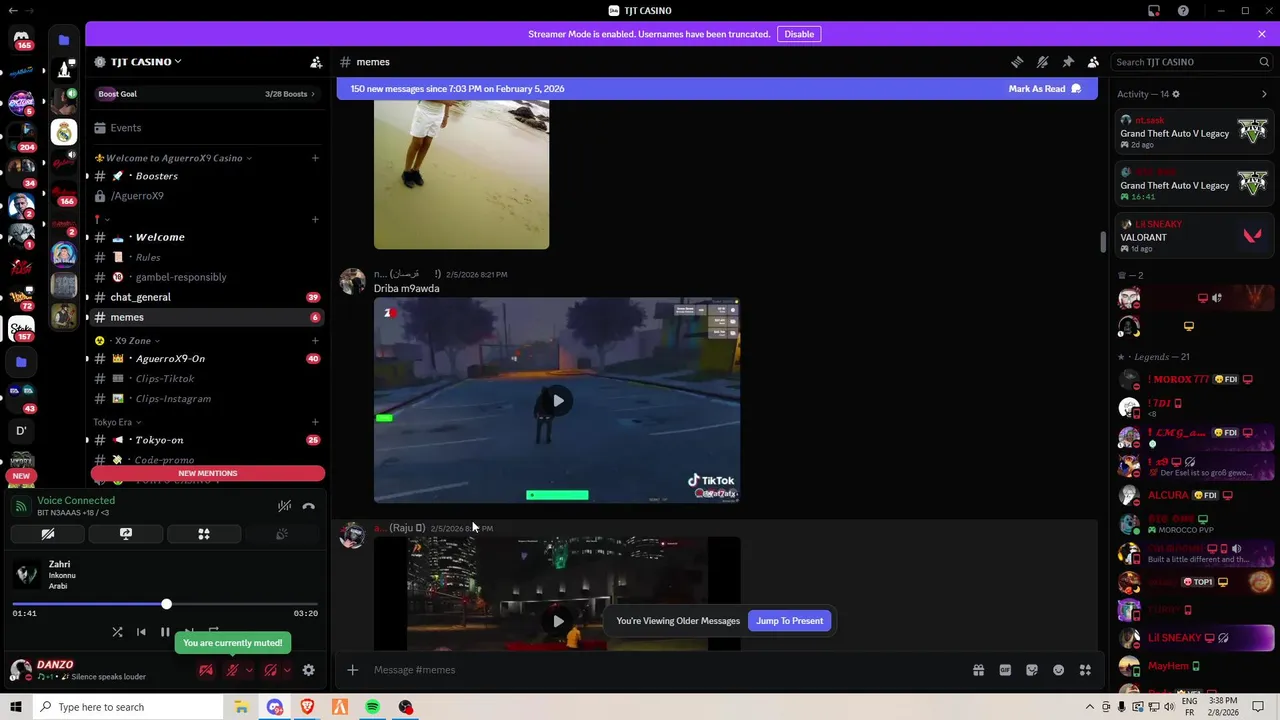Open the Rules channel
The width and height of the screenshot is (1280, 720).
[208, 257]
